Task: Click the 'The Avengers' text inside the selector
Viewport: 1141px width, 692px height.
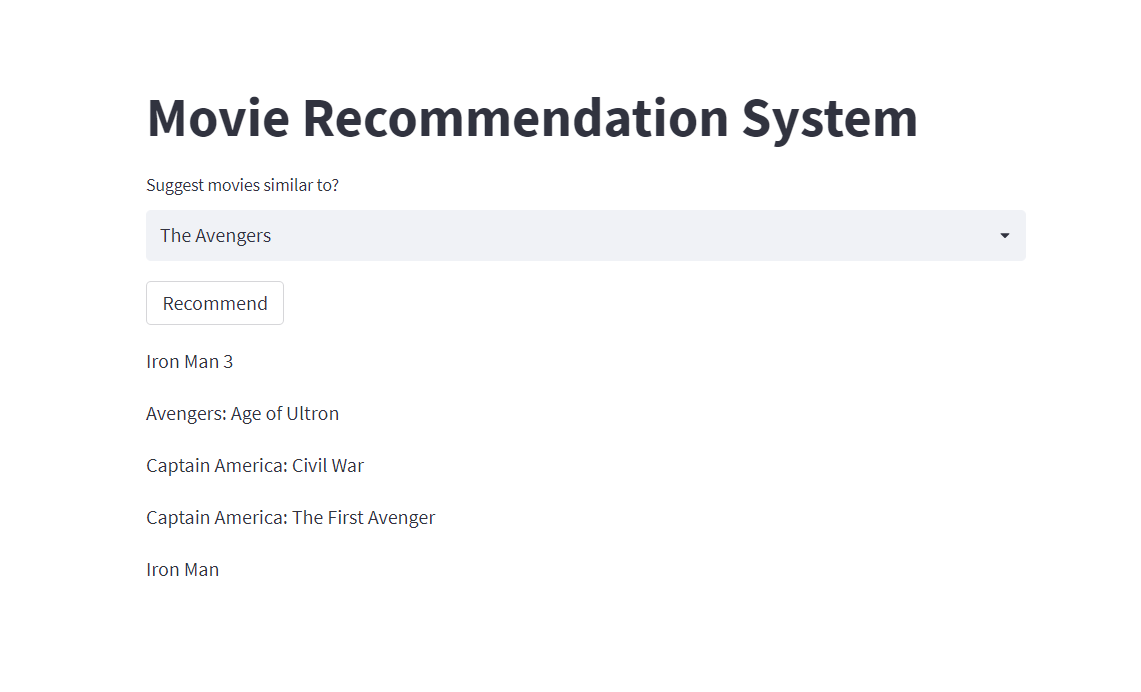Action: click(215, 235)
